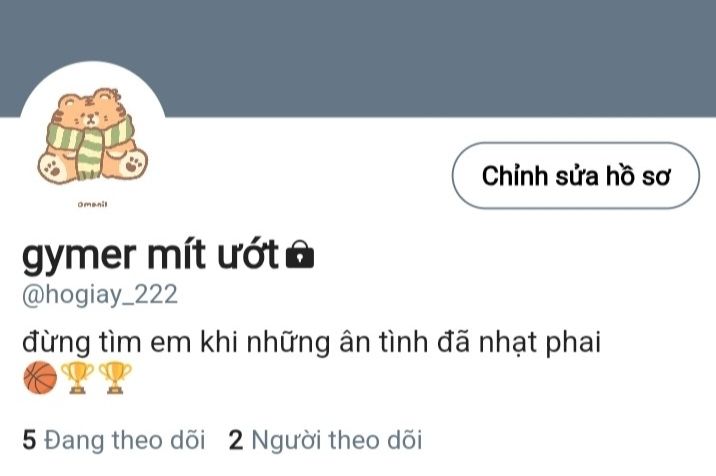Image resolution: width=716 pixels, height=476 pixels.
Task: Click the following count number 5
Action: (29, 440)
